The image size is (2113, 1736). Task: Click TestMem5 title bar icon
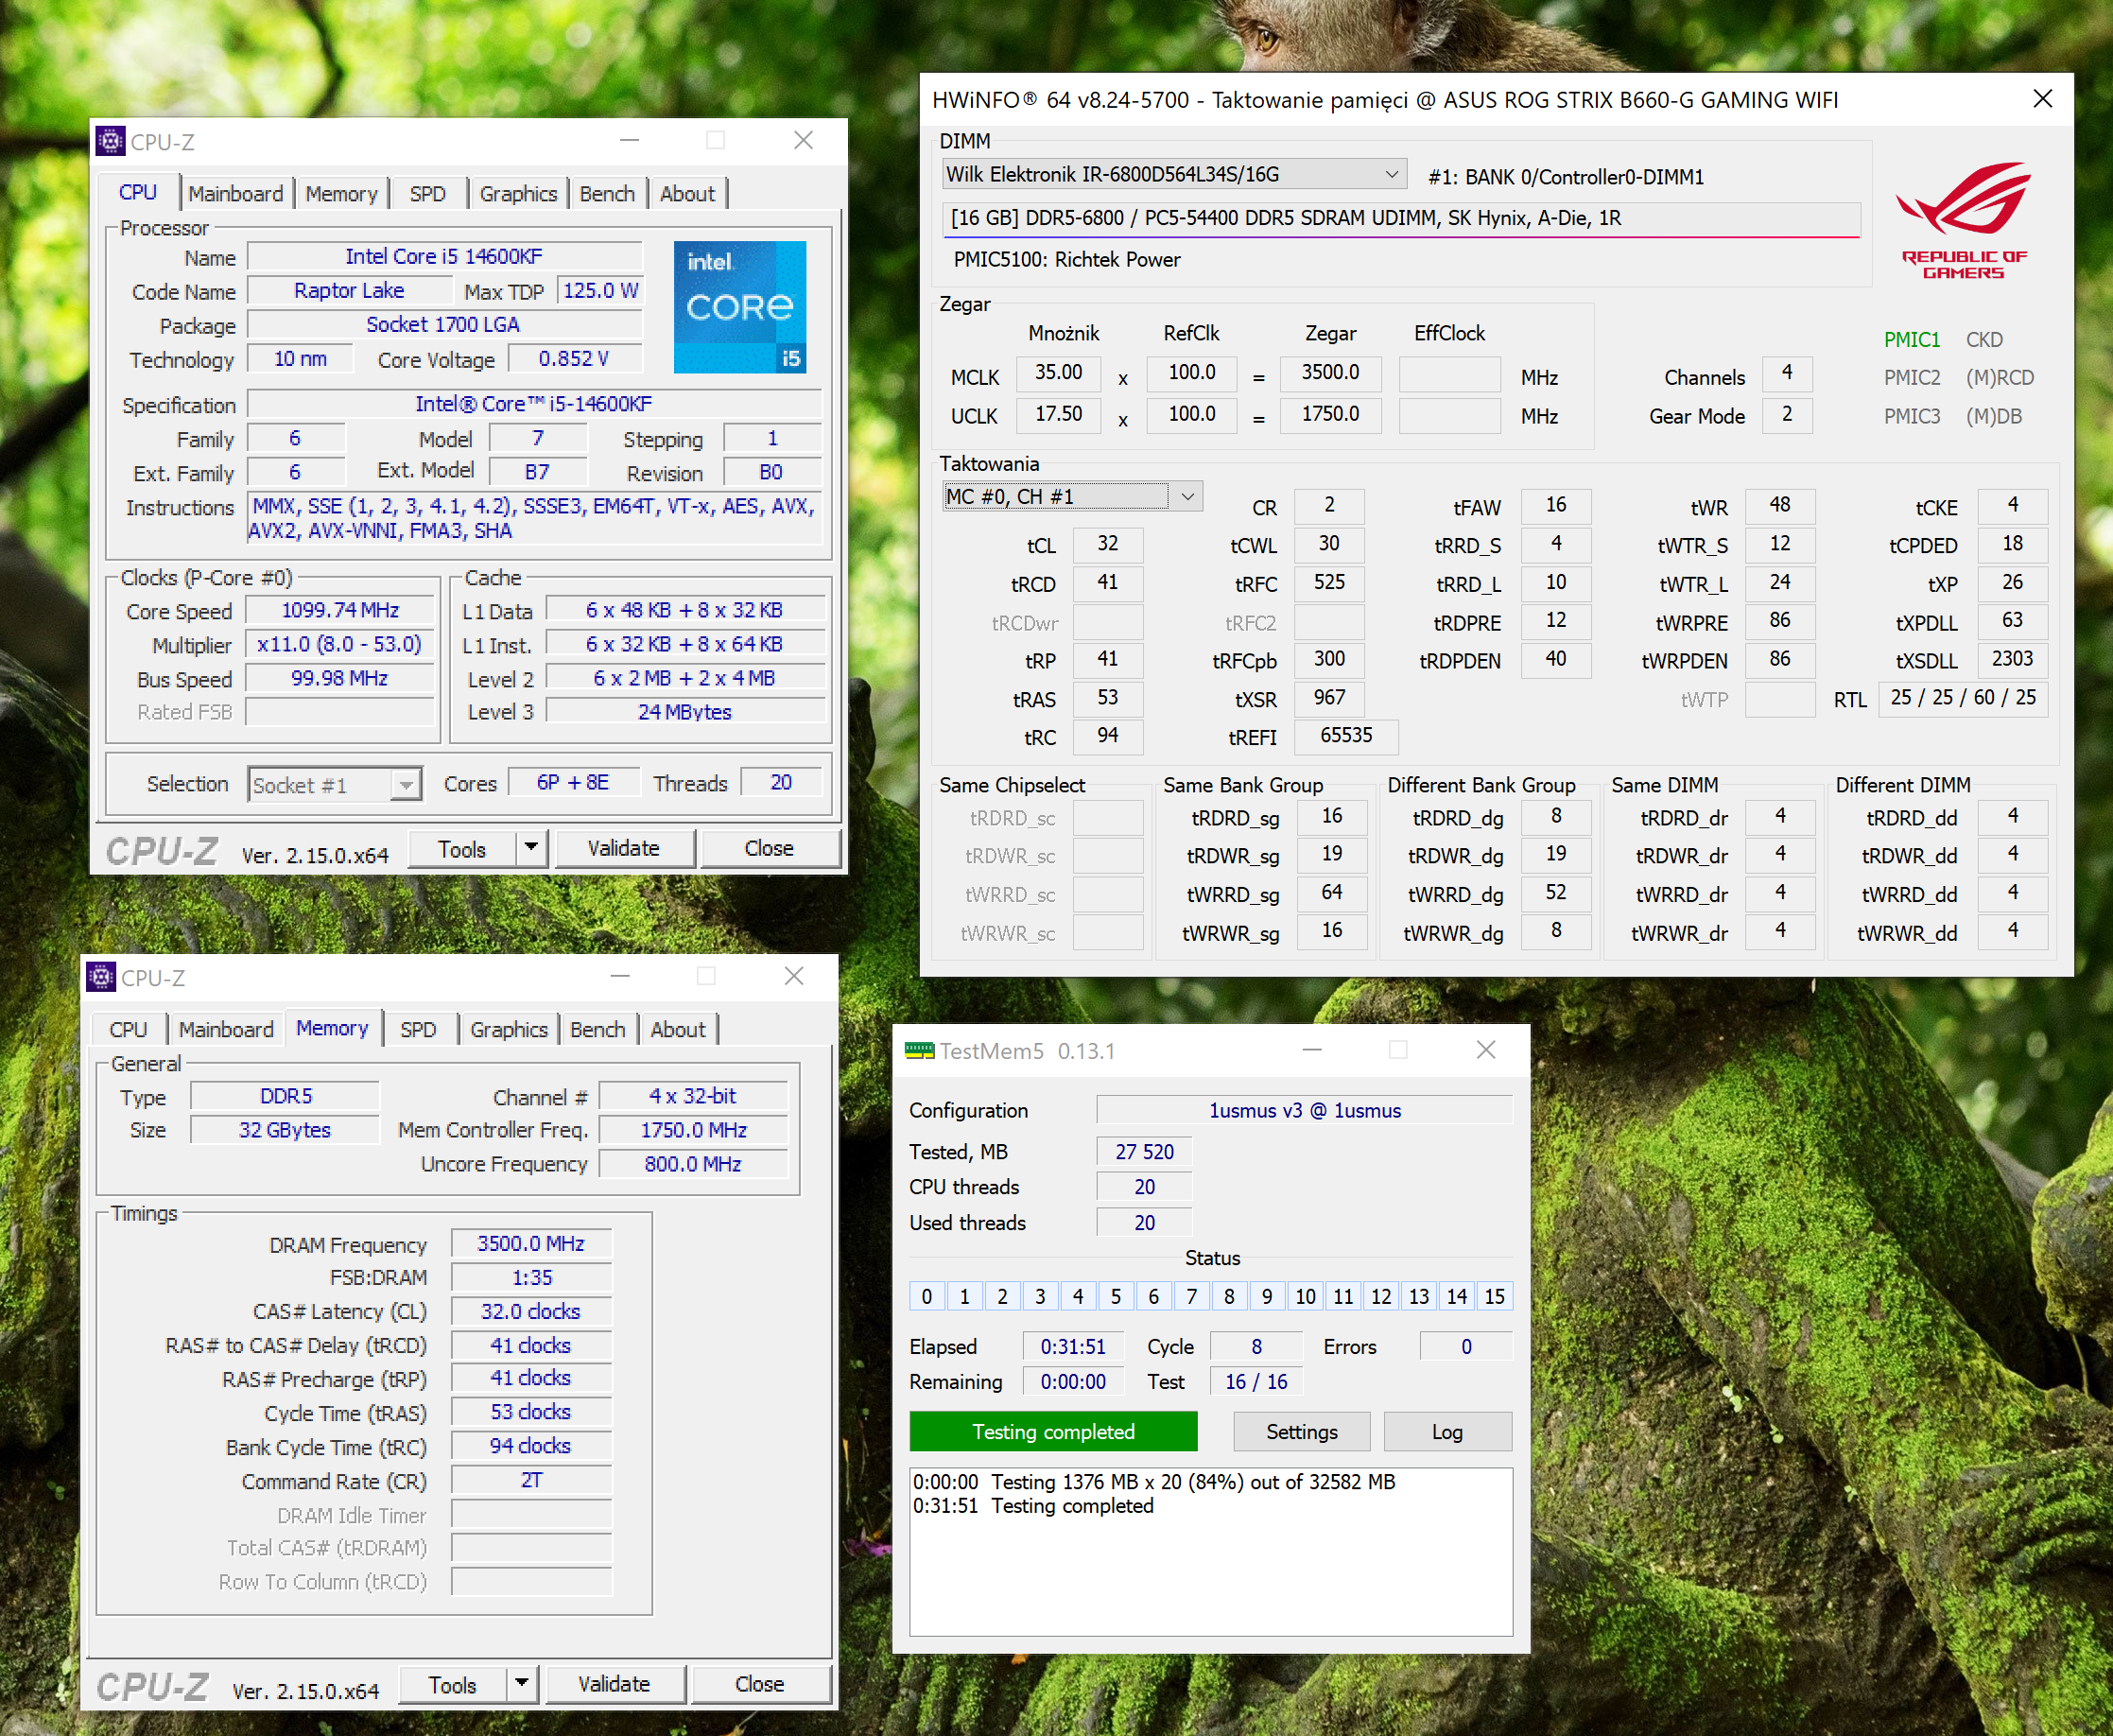(x=919, y=1050)
